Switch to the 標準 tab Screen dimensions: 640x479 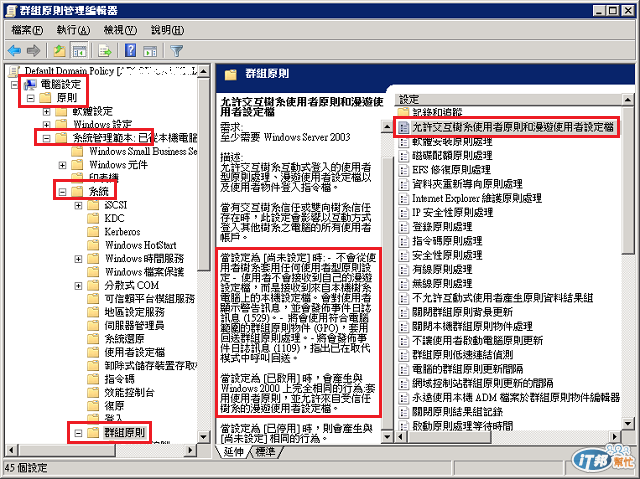(x=265, y=451)
